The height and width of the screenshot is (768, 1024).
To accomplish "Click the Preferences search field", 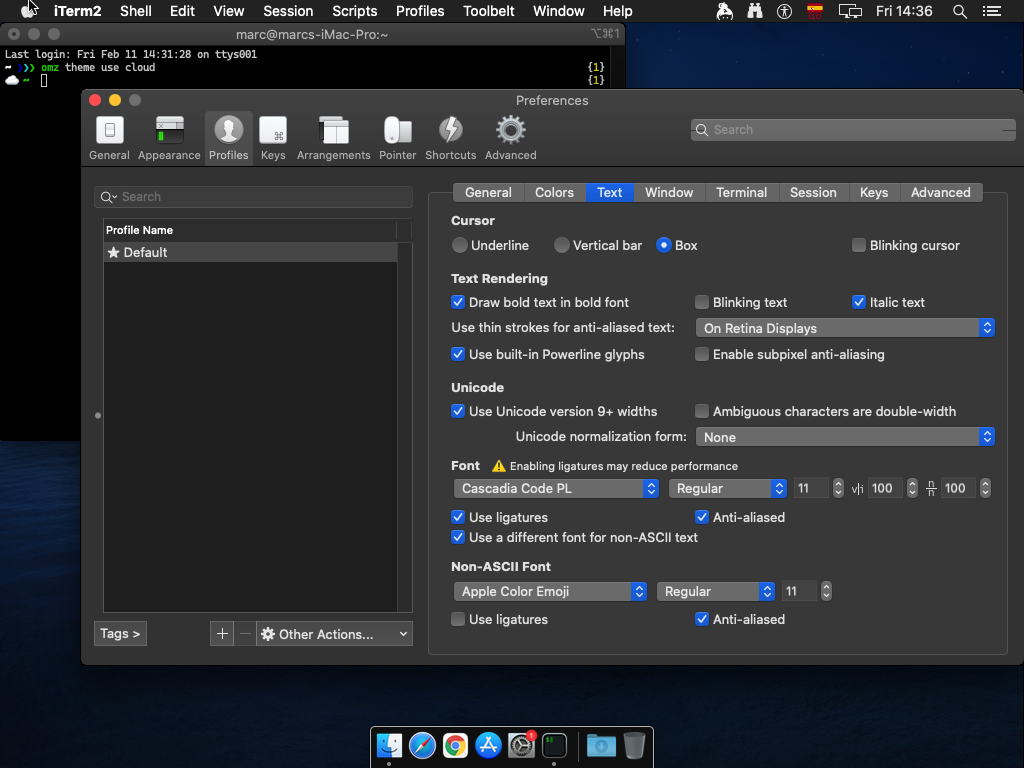I will coord(853,129).
